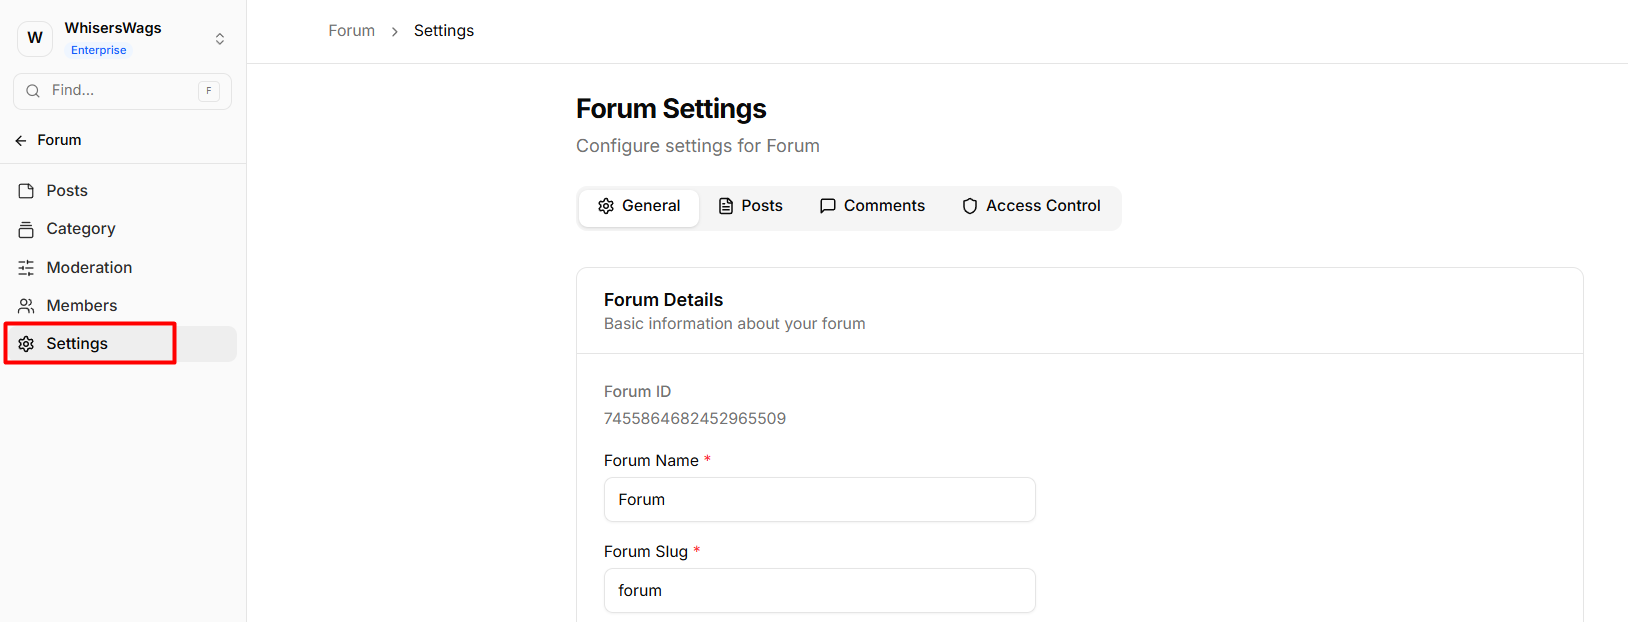Focus the Forum Slug input field
Screen dimensions: 1628x622
[x=820, y=590]
